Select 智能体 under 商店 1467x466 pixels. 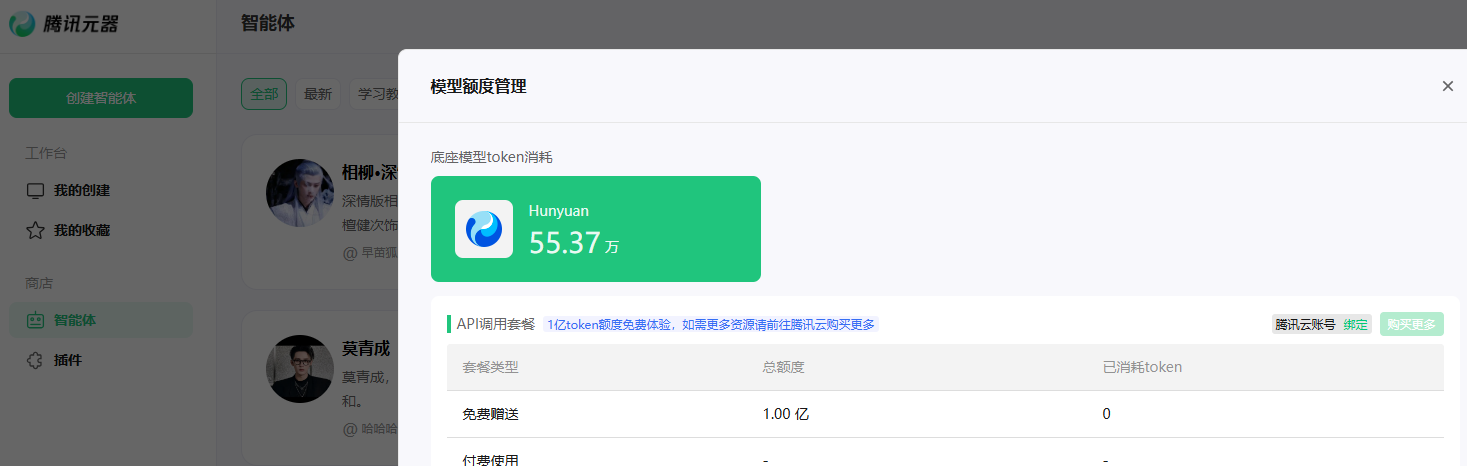(x=101, y=320)
